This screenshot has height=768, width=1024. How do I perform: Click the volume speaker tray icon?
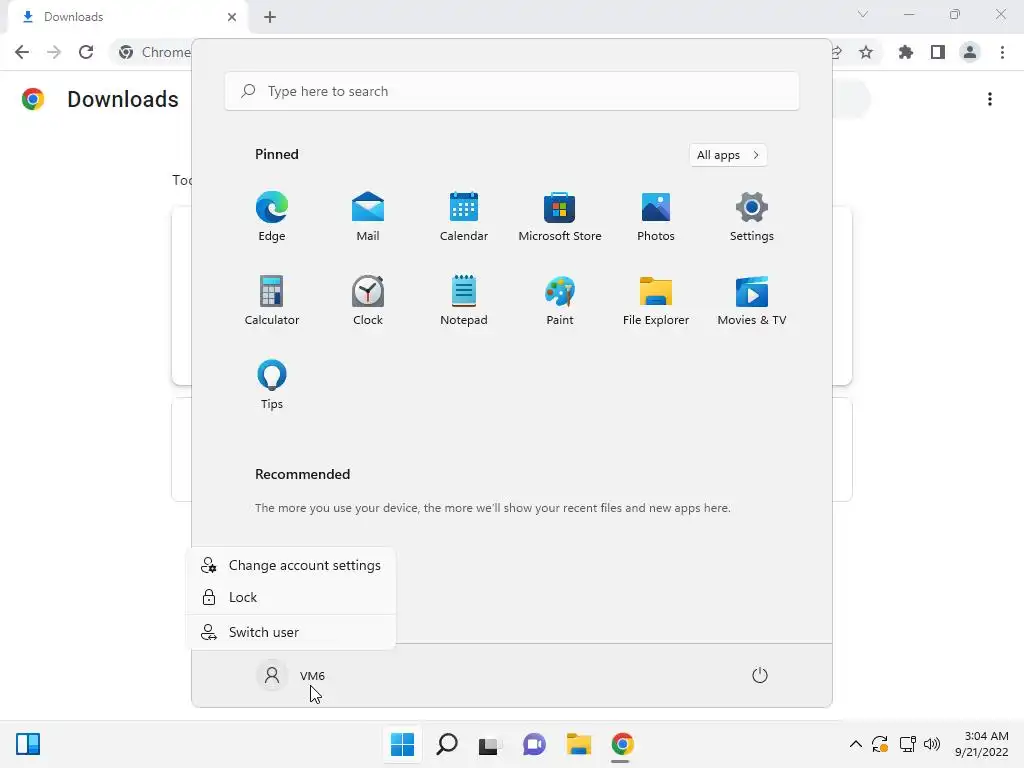[x=932, y=744]
